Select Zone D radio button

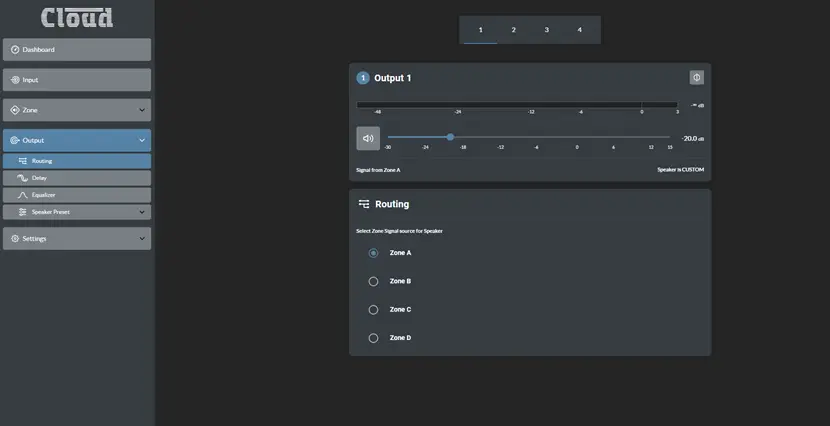coord(373,338)
